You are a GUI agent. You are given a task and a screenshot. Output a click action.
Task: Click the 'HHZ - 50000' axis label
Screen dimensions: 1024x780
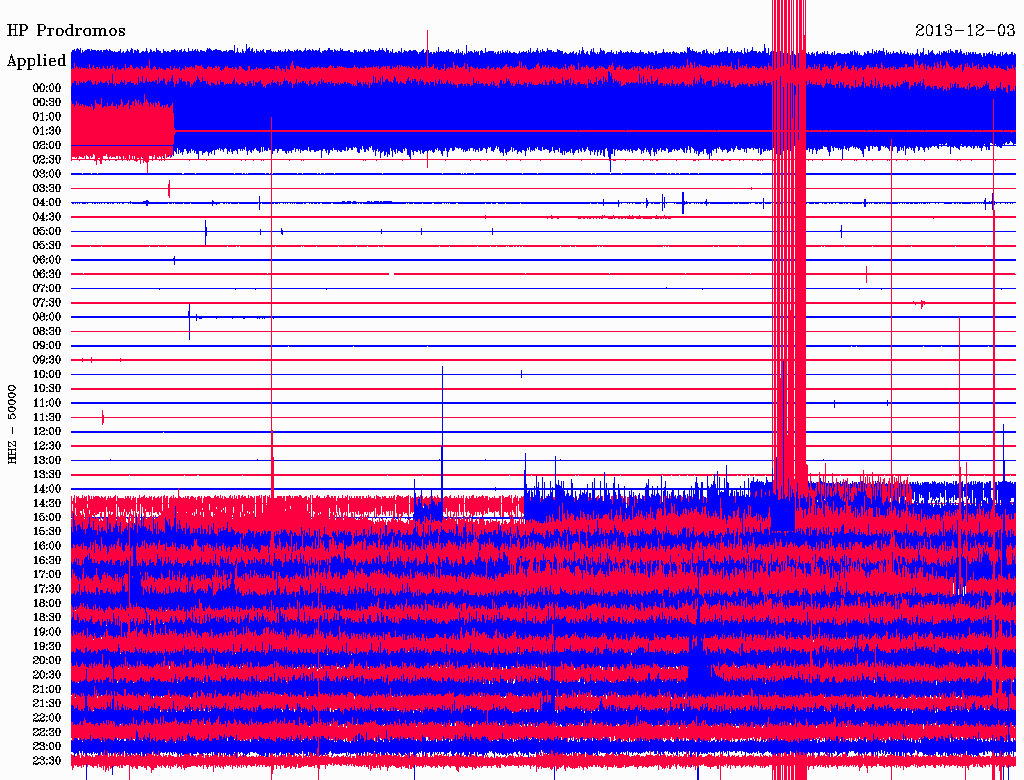pos(12,424)
